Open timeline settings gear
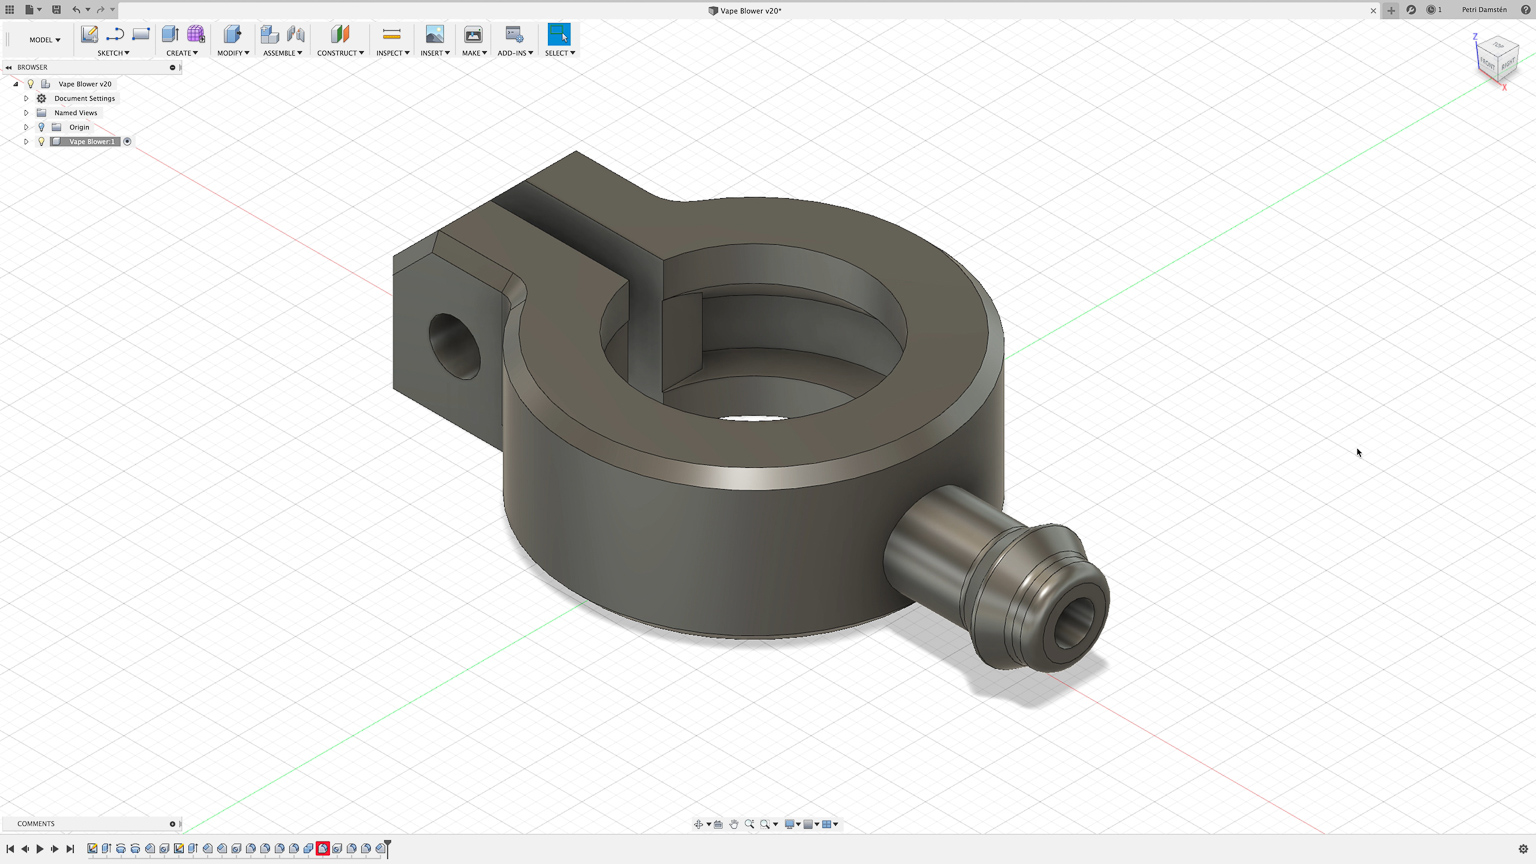 (x=1523, y=849)
